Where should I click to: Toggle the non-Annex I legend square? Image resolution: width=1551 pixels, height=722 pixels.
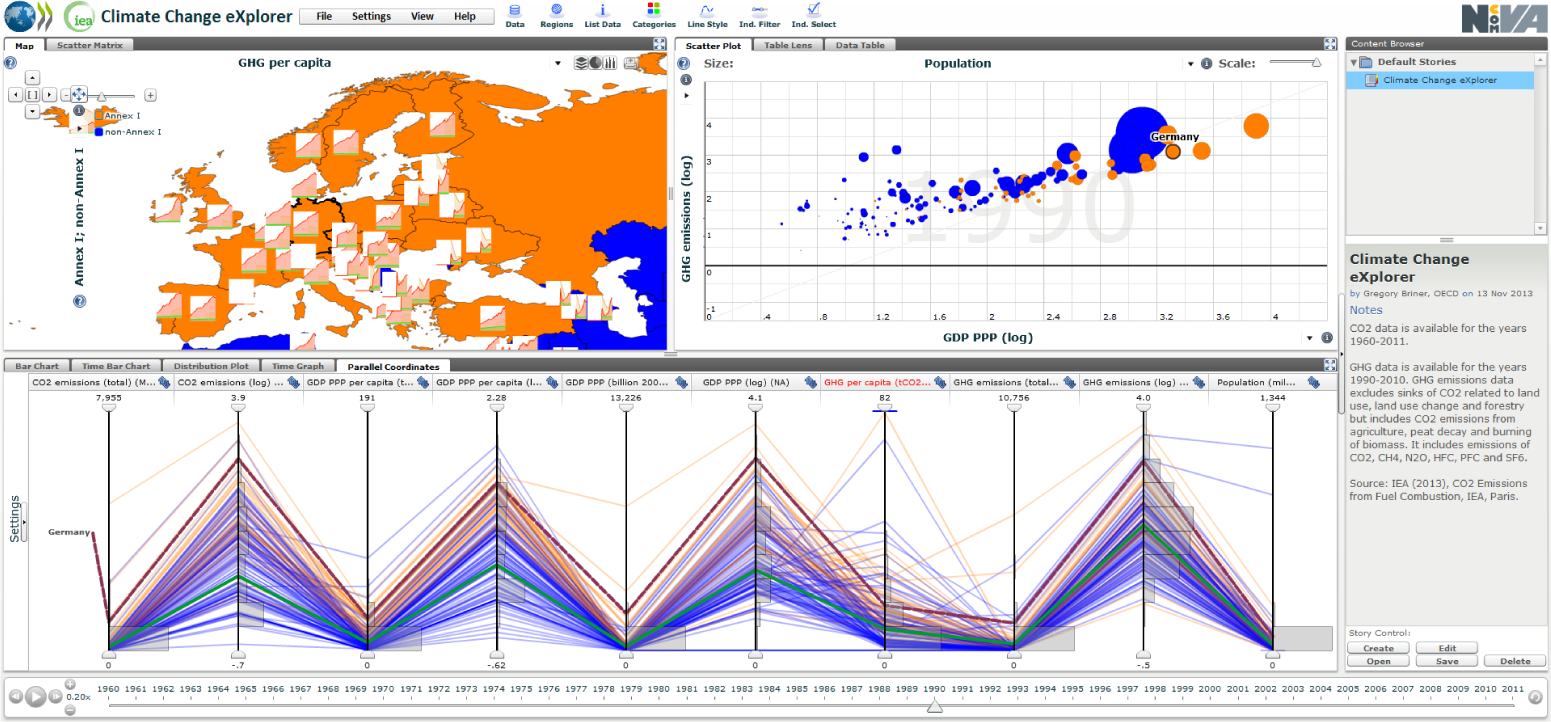98,132
